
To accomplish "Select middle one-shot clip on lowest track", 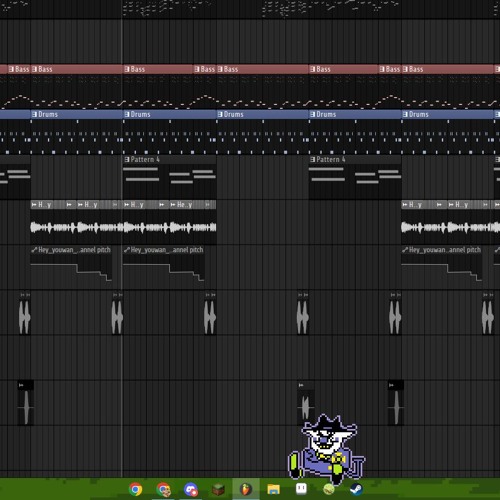I will click(305, 403).
